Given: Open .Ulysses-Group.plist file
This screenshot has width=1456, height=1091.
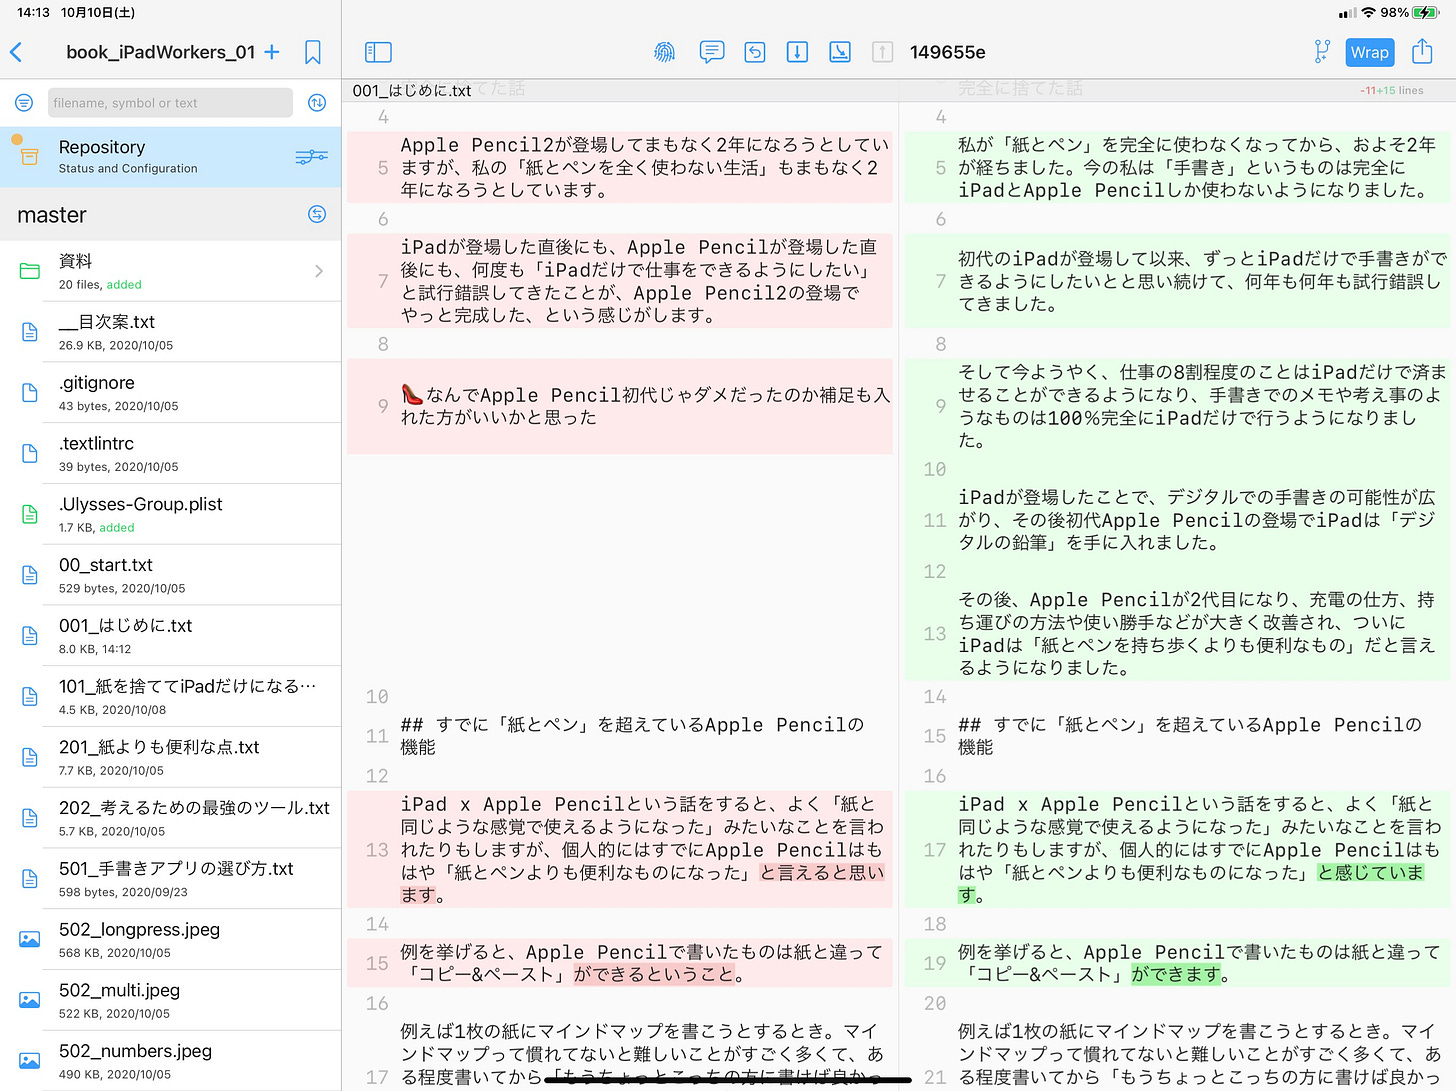Looking at the screenshot, I should click(170, 514).
